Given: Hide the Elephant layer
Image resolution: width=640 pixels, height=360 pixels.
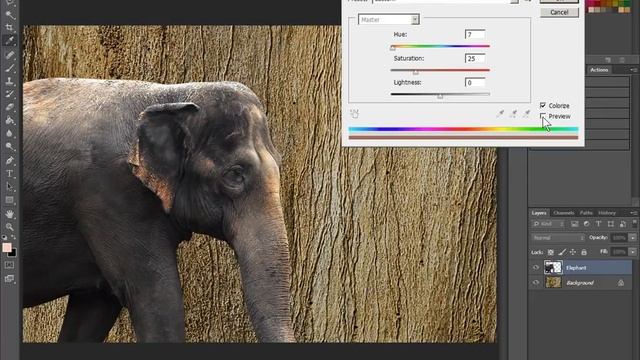Looking at the screenshot, I should tap(536, 268).
